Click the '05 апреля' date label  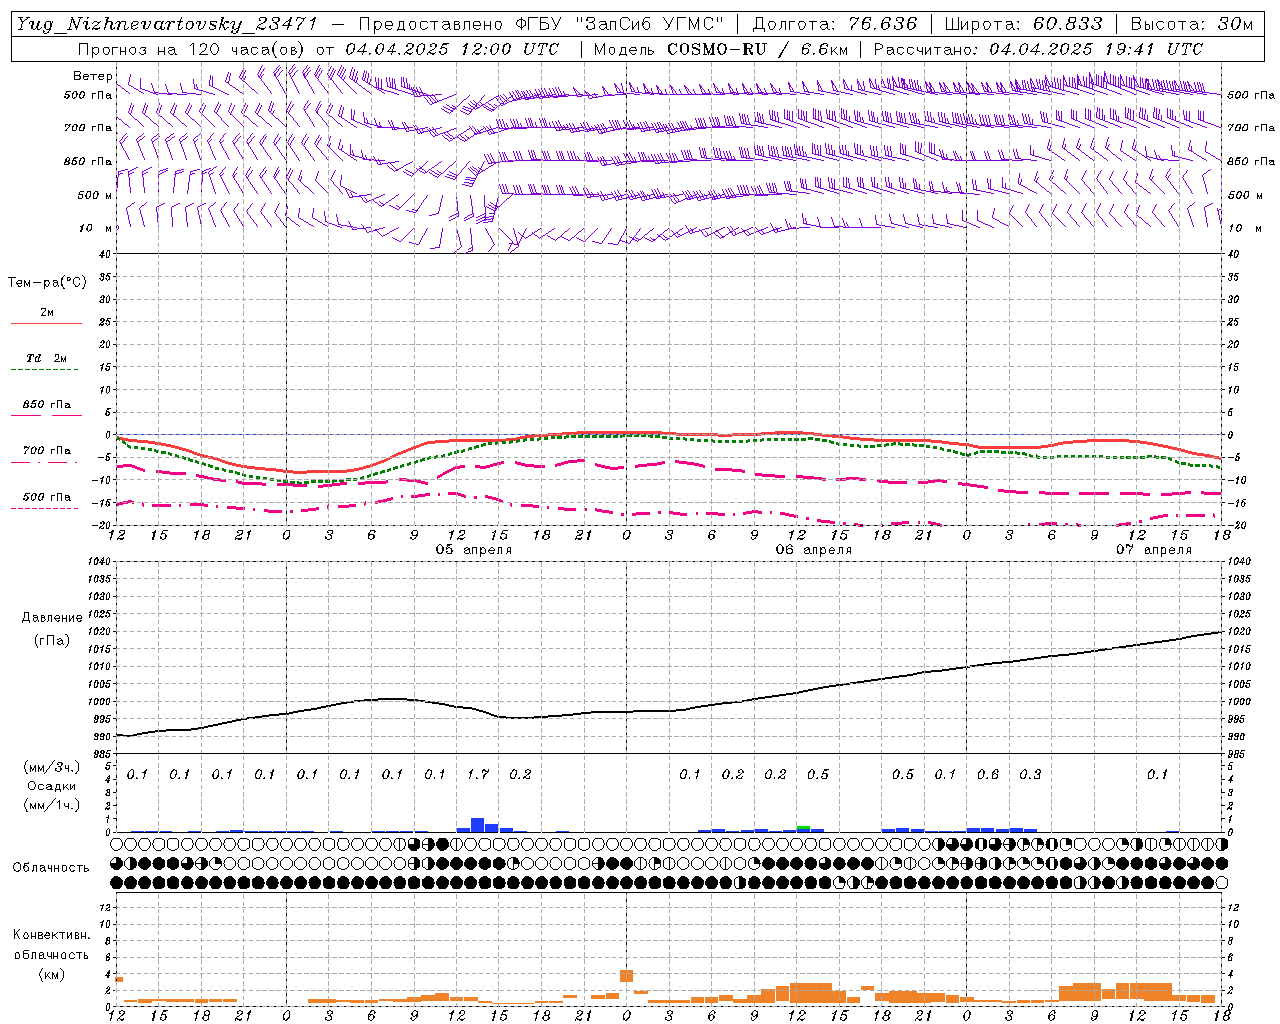pos(474,550)
